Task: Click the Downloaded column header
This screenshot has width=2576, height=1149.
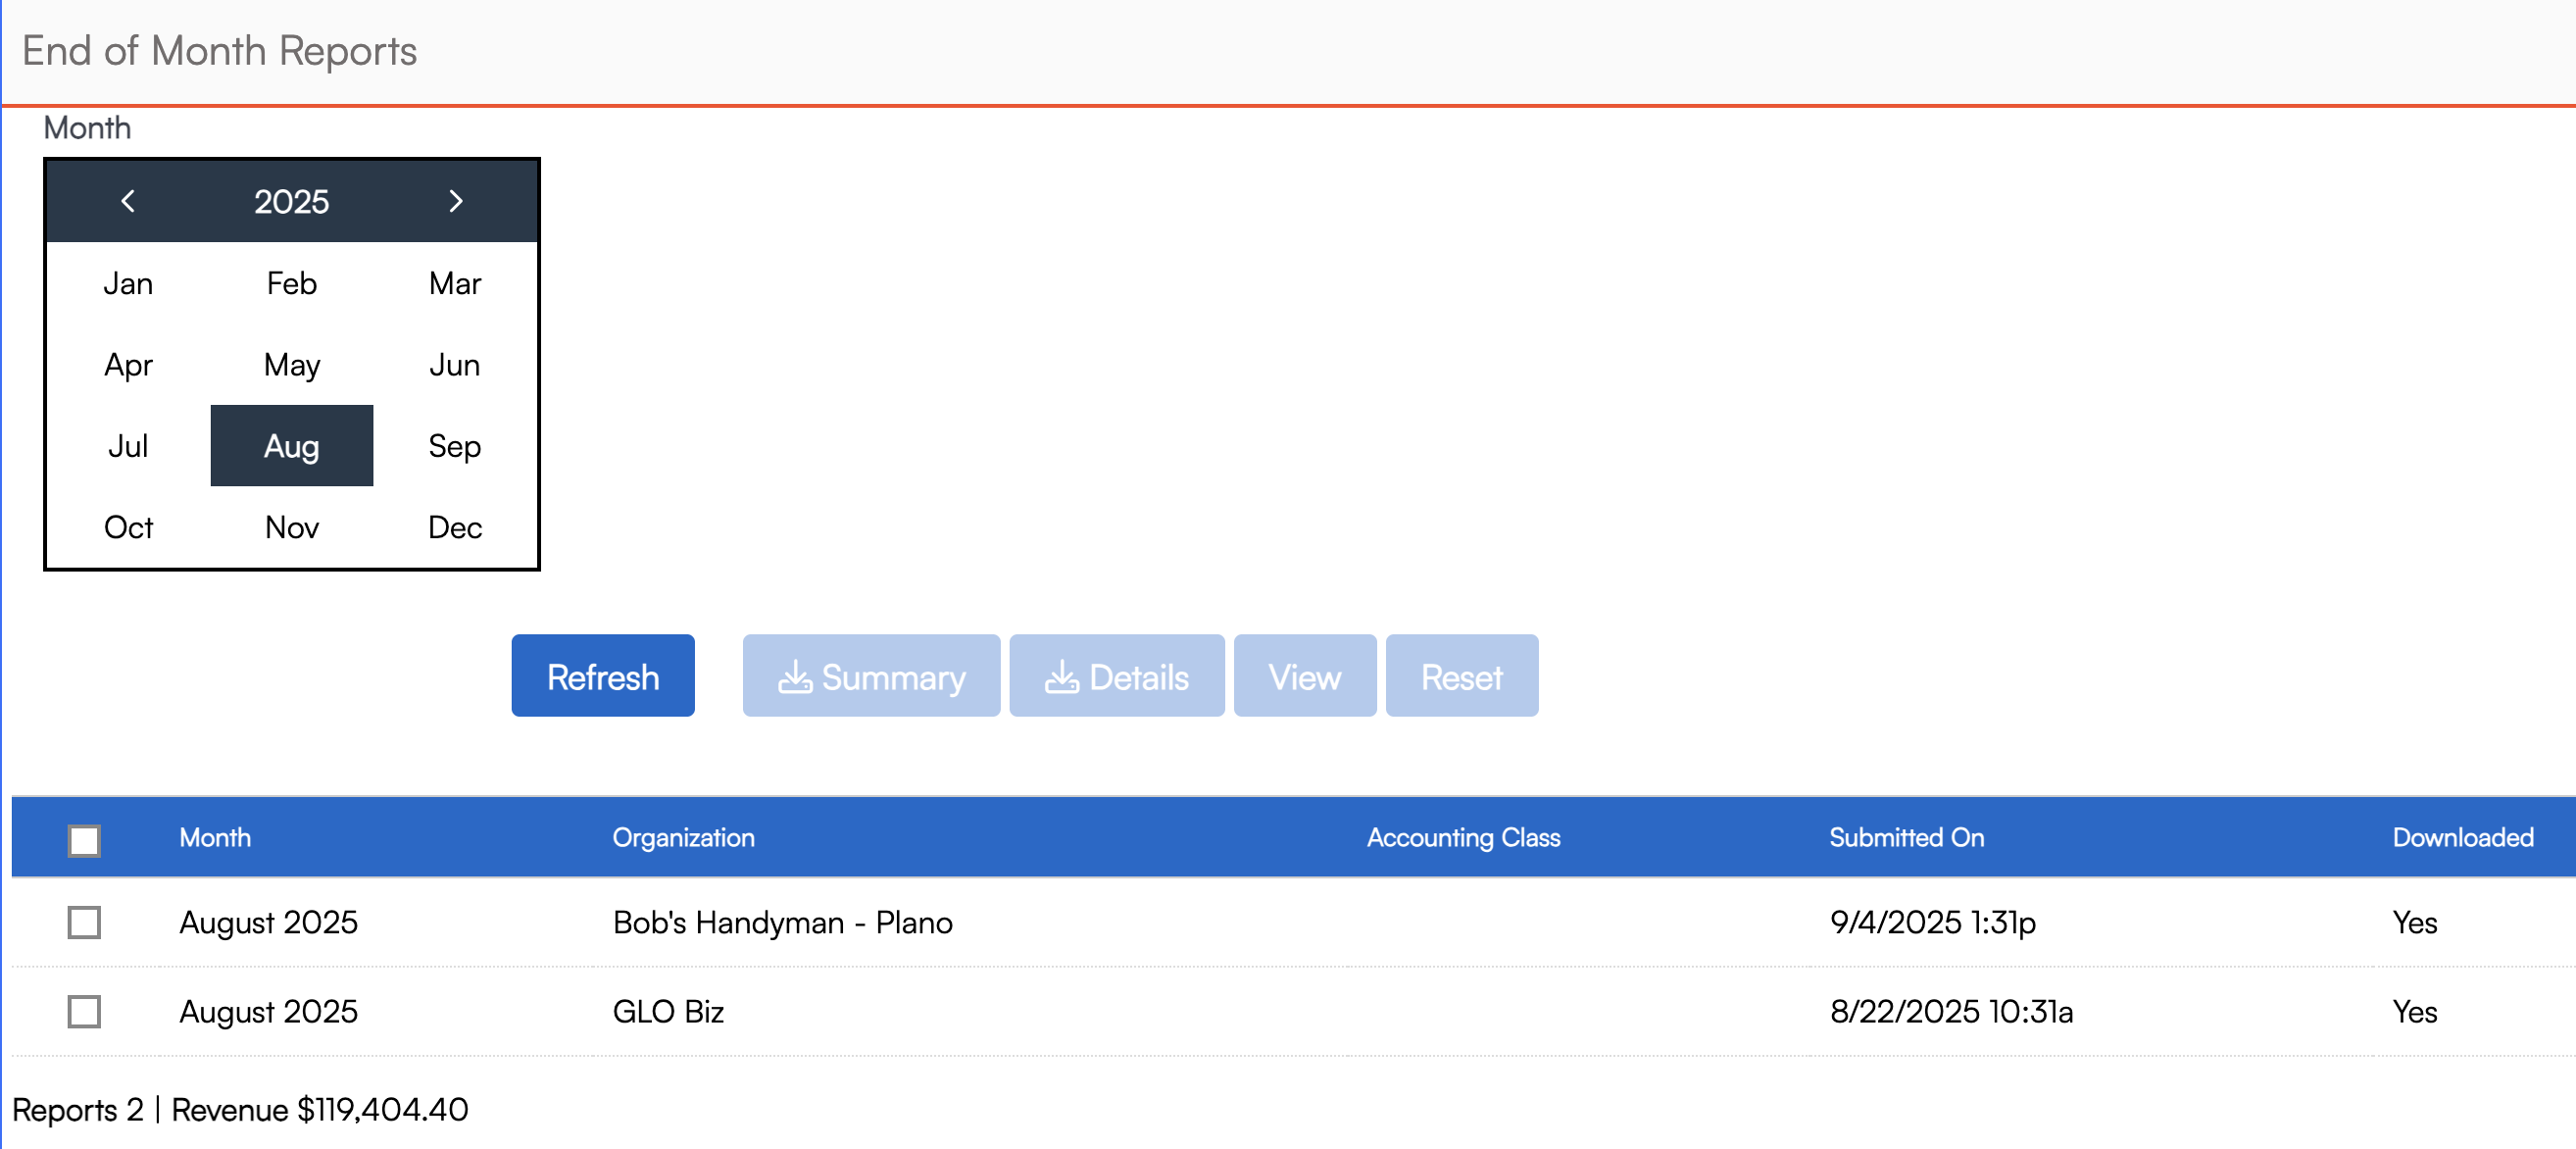Action: tap(2462, 838)
